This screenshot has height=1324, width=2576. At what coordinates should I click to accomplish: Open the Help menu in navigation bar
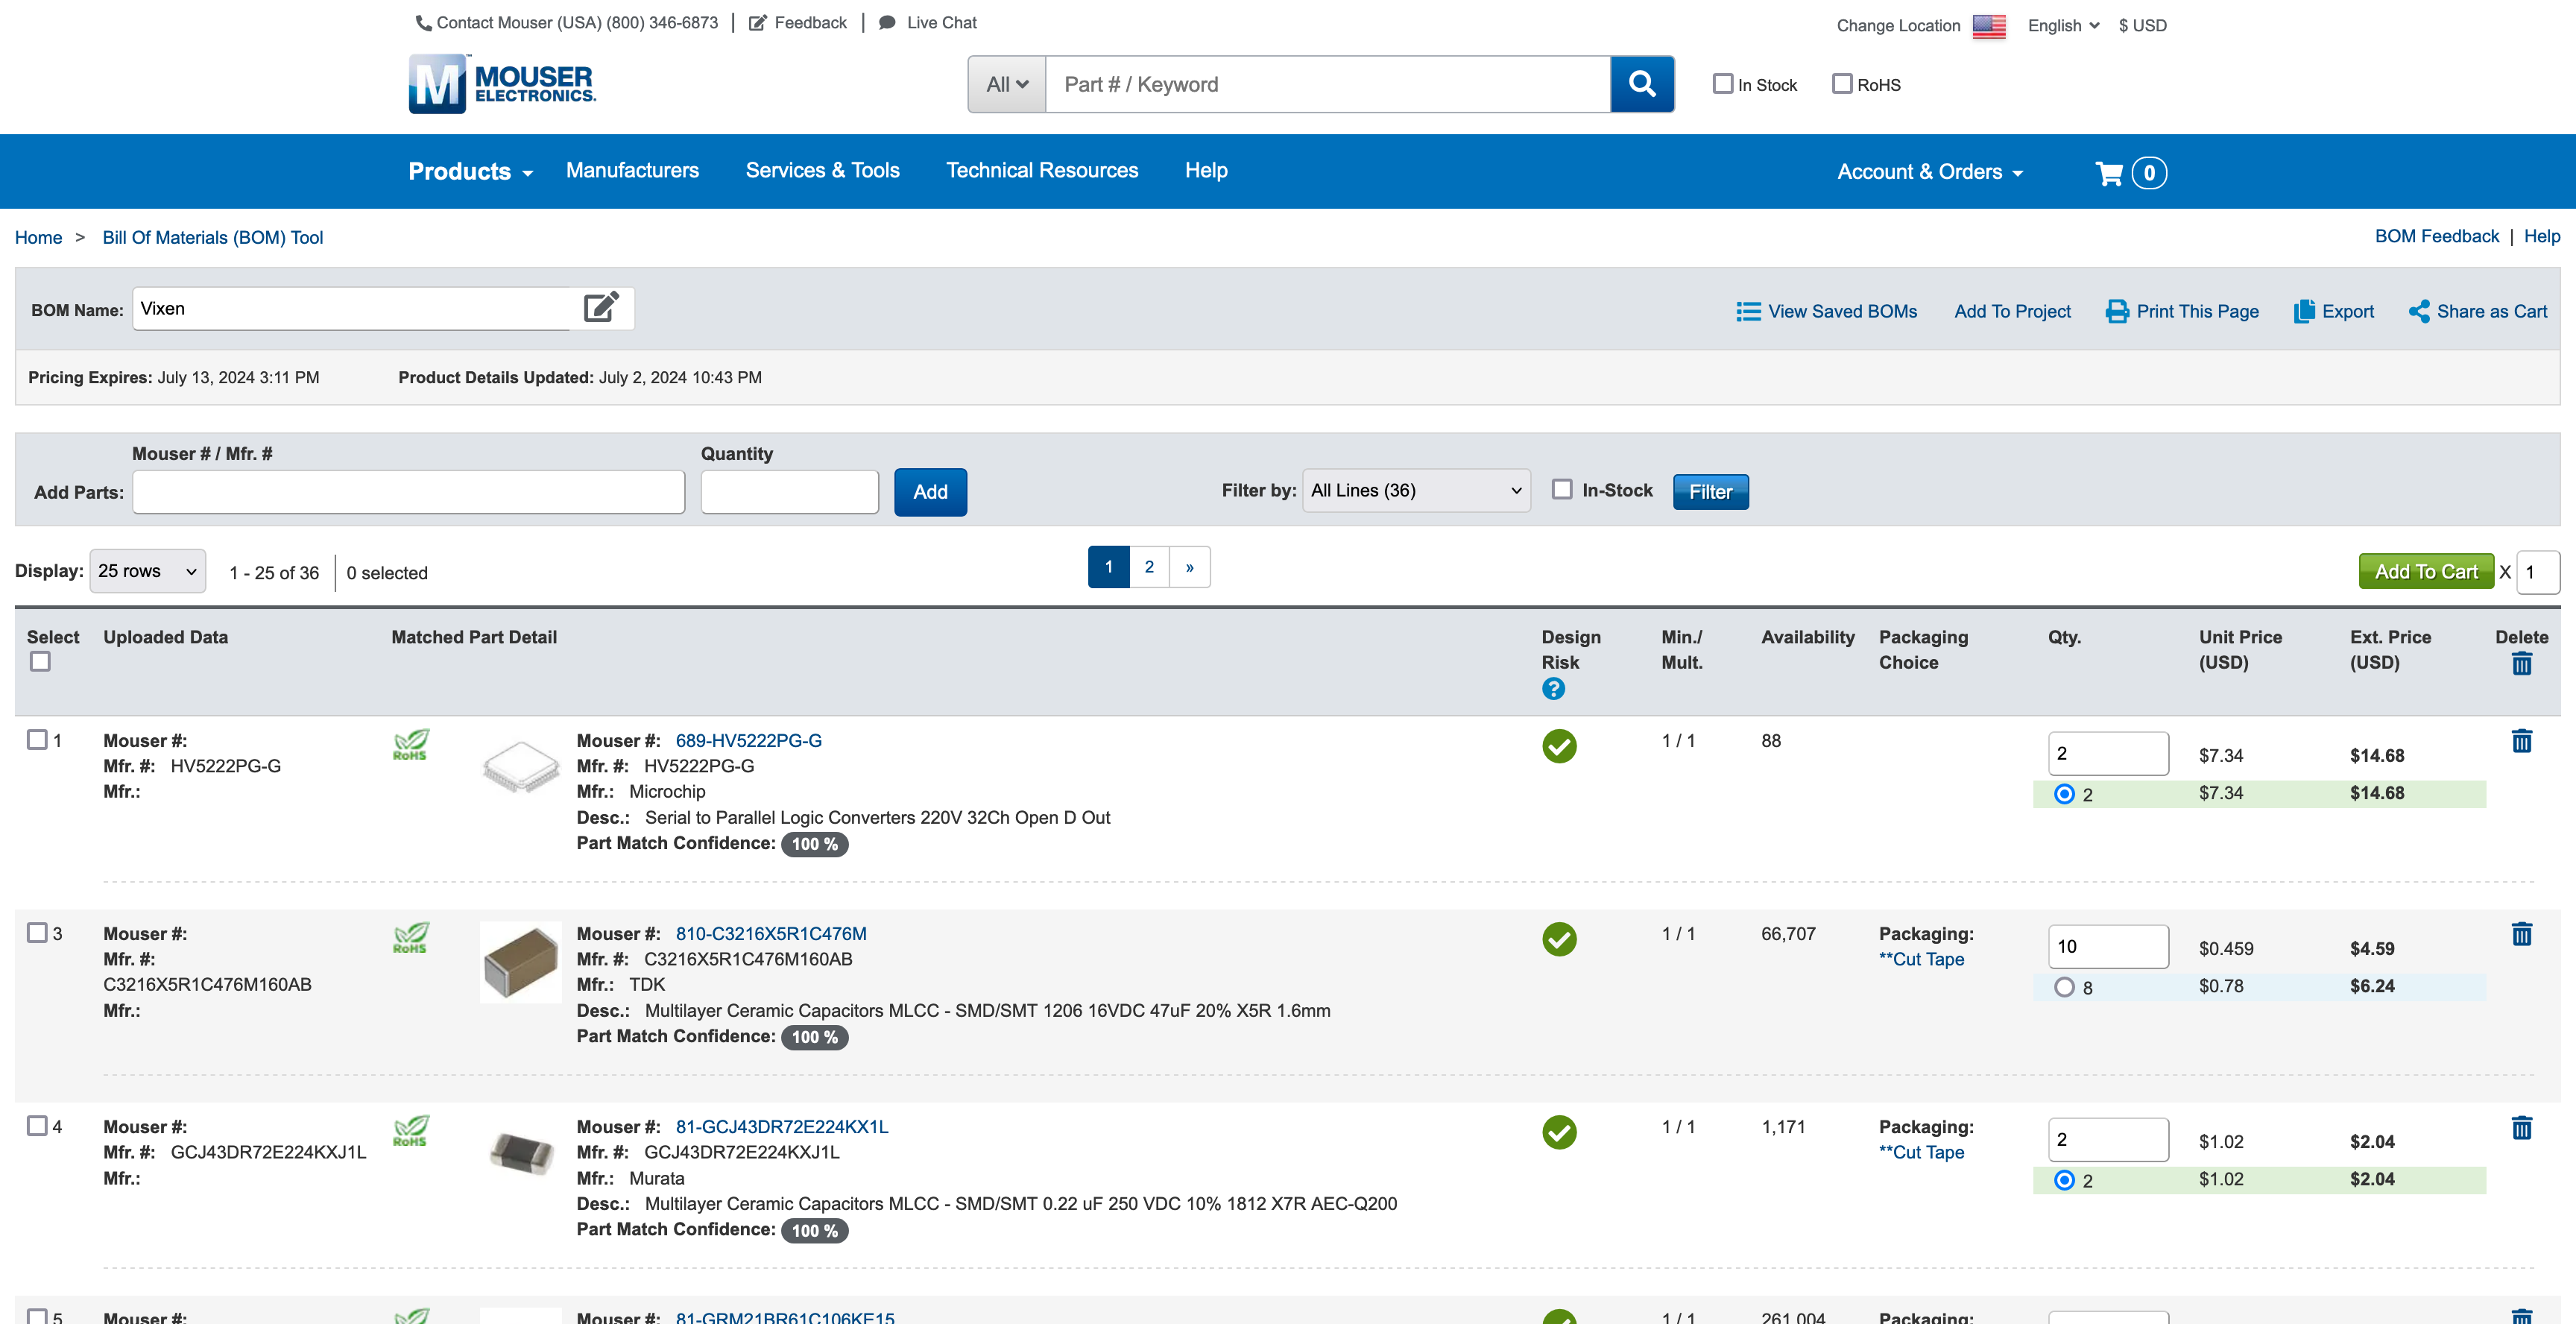(1206, 170)
